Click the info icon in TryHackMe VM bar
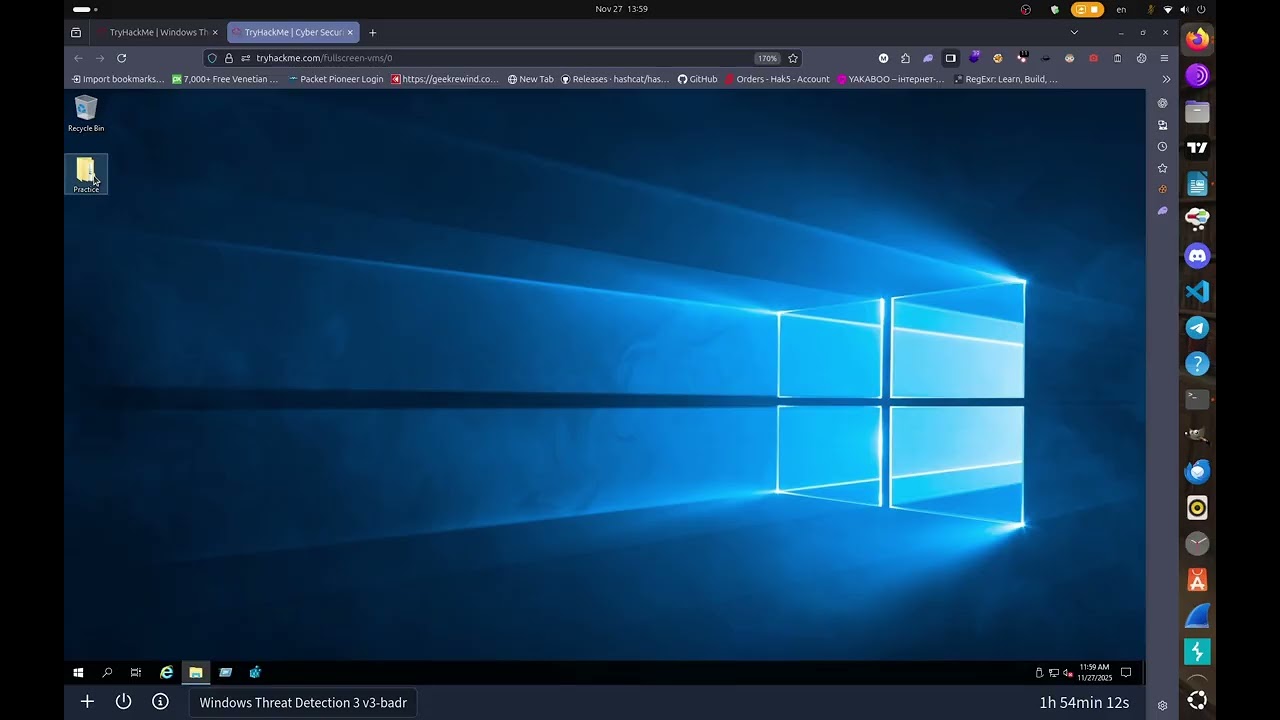The image size is (1280, 720). [x=160, y=702]
